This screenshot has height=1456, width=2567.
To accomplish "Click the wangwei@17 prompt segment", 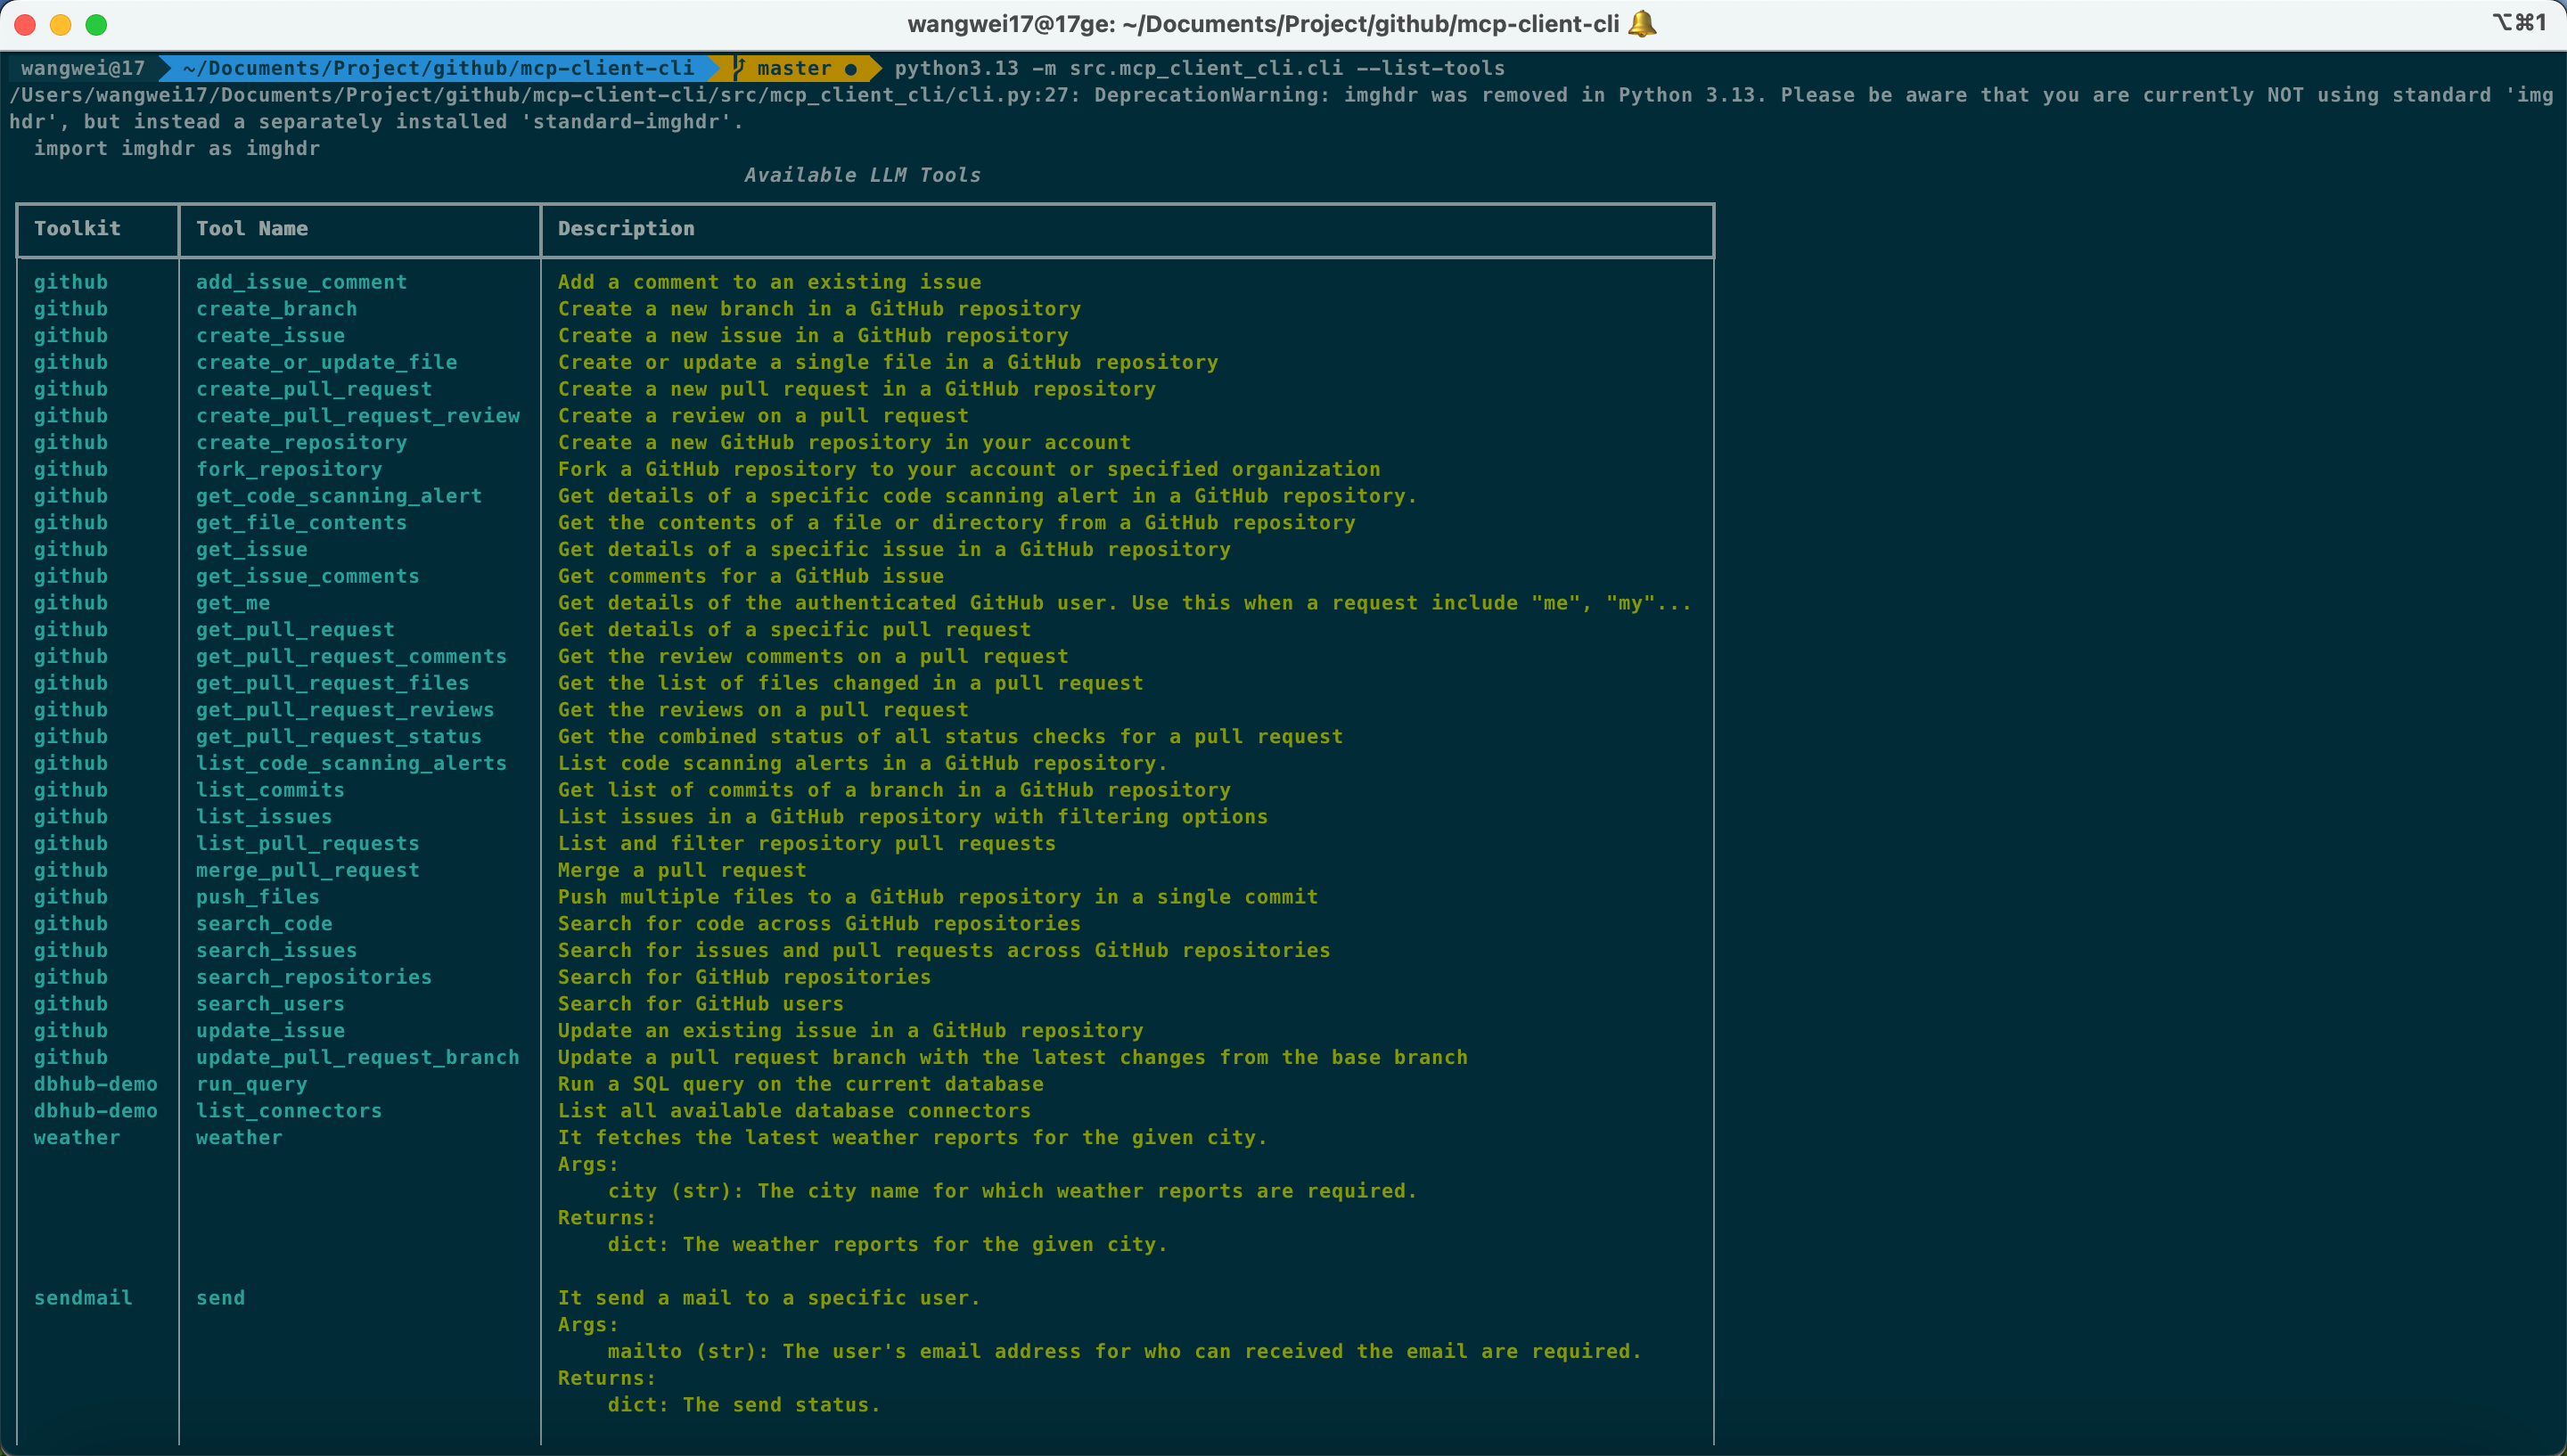I will coord(83,68).
